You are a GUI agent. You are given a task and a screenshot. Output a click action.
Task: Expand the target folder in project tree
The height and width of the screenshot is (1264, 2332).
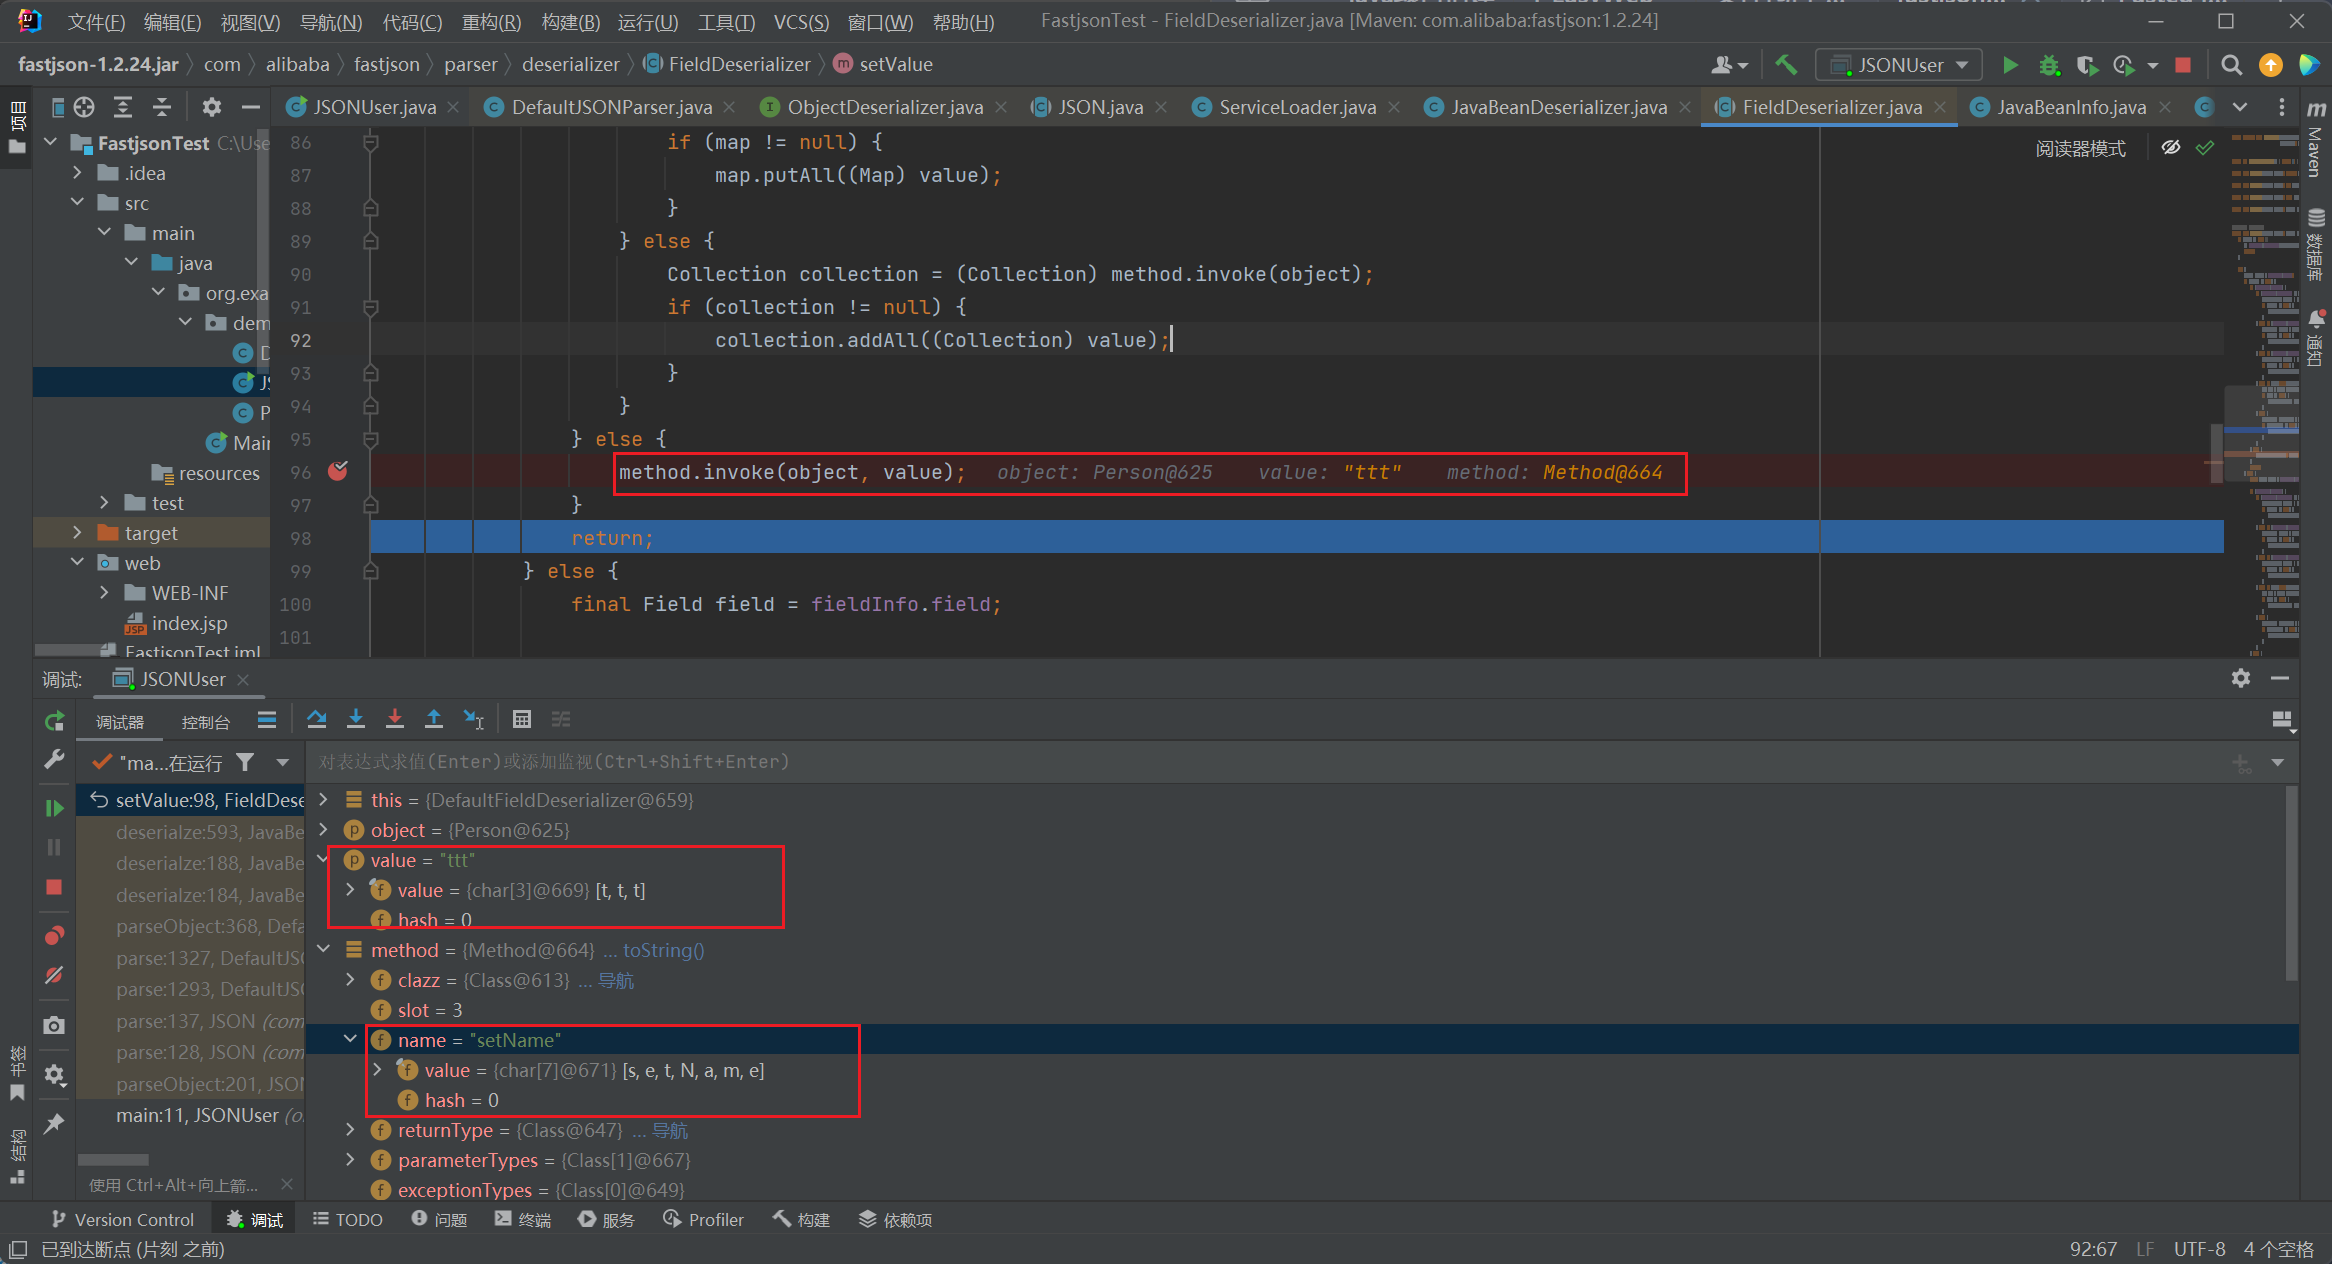coord(77,533)
